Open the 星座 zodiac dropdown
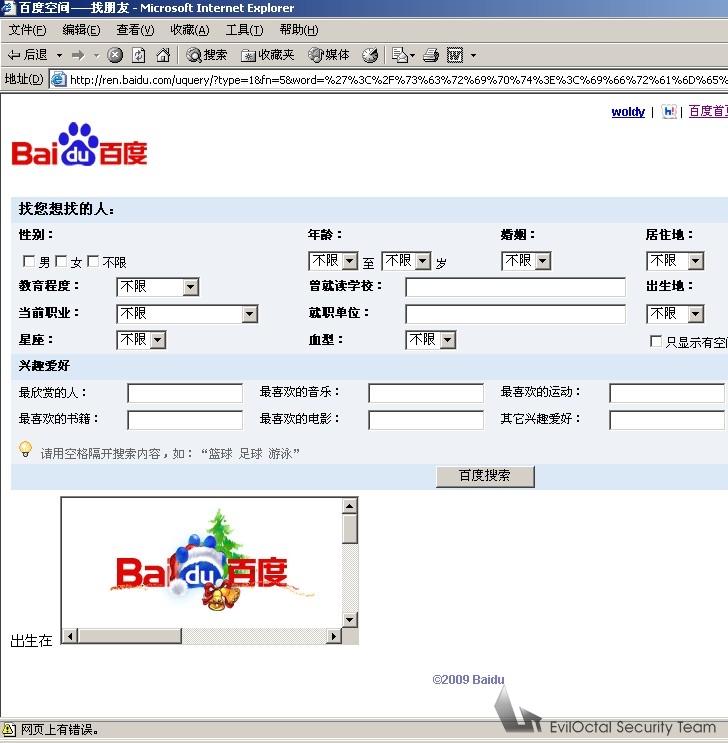728x743 pixels. (x=141, y=340)
